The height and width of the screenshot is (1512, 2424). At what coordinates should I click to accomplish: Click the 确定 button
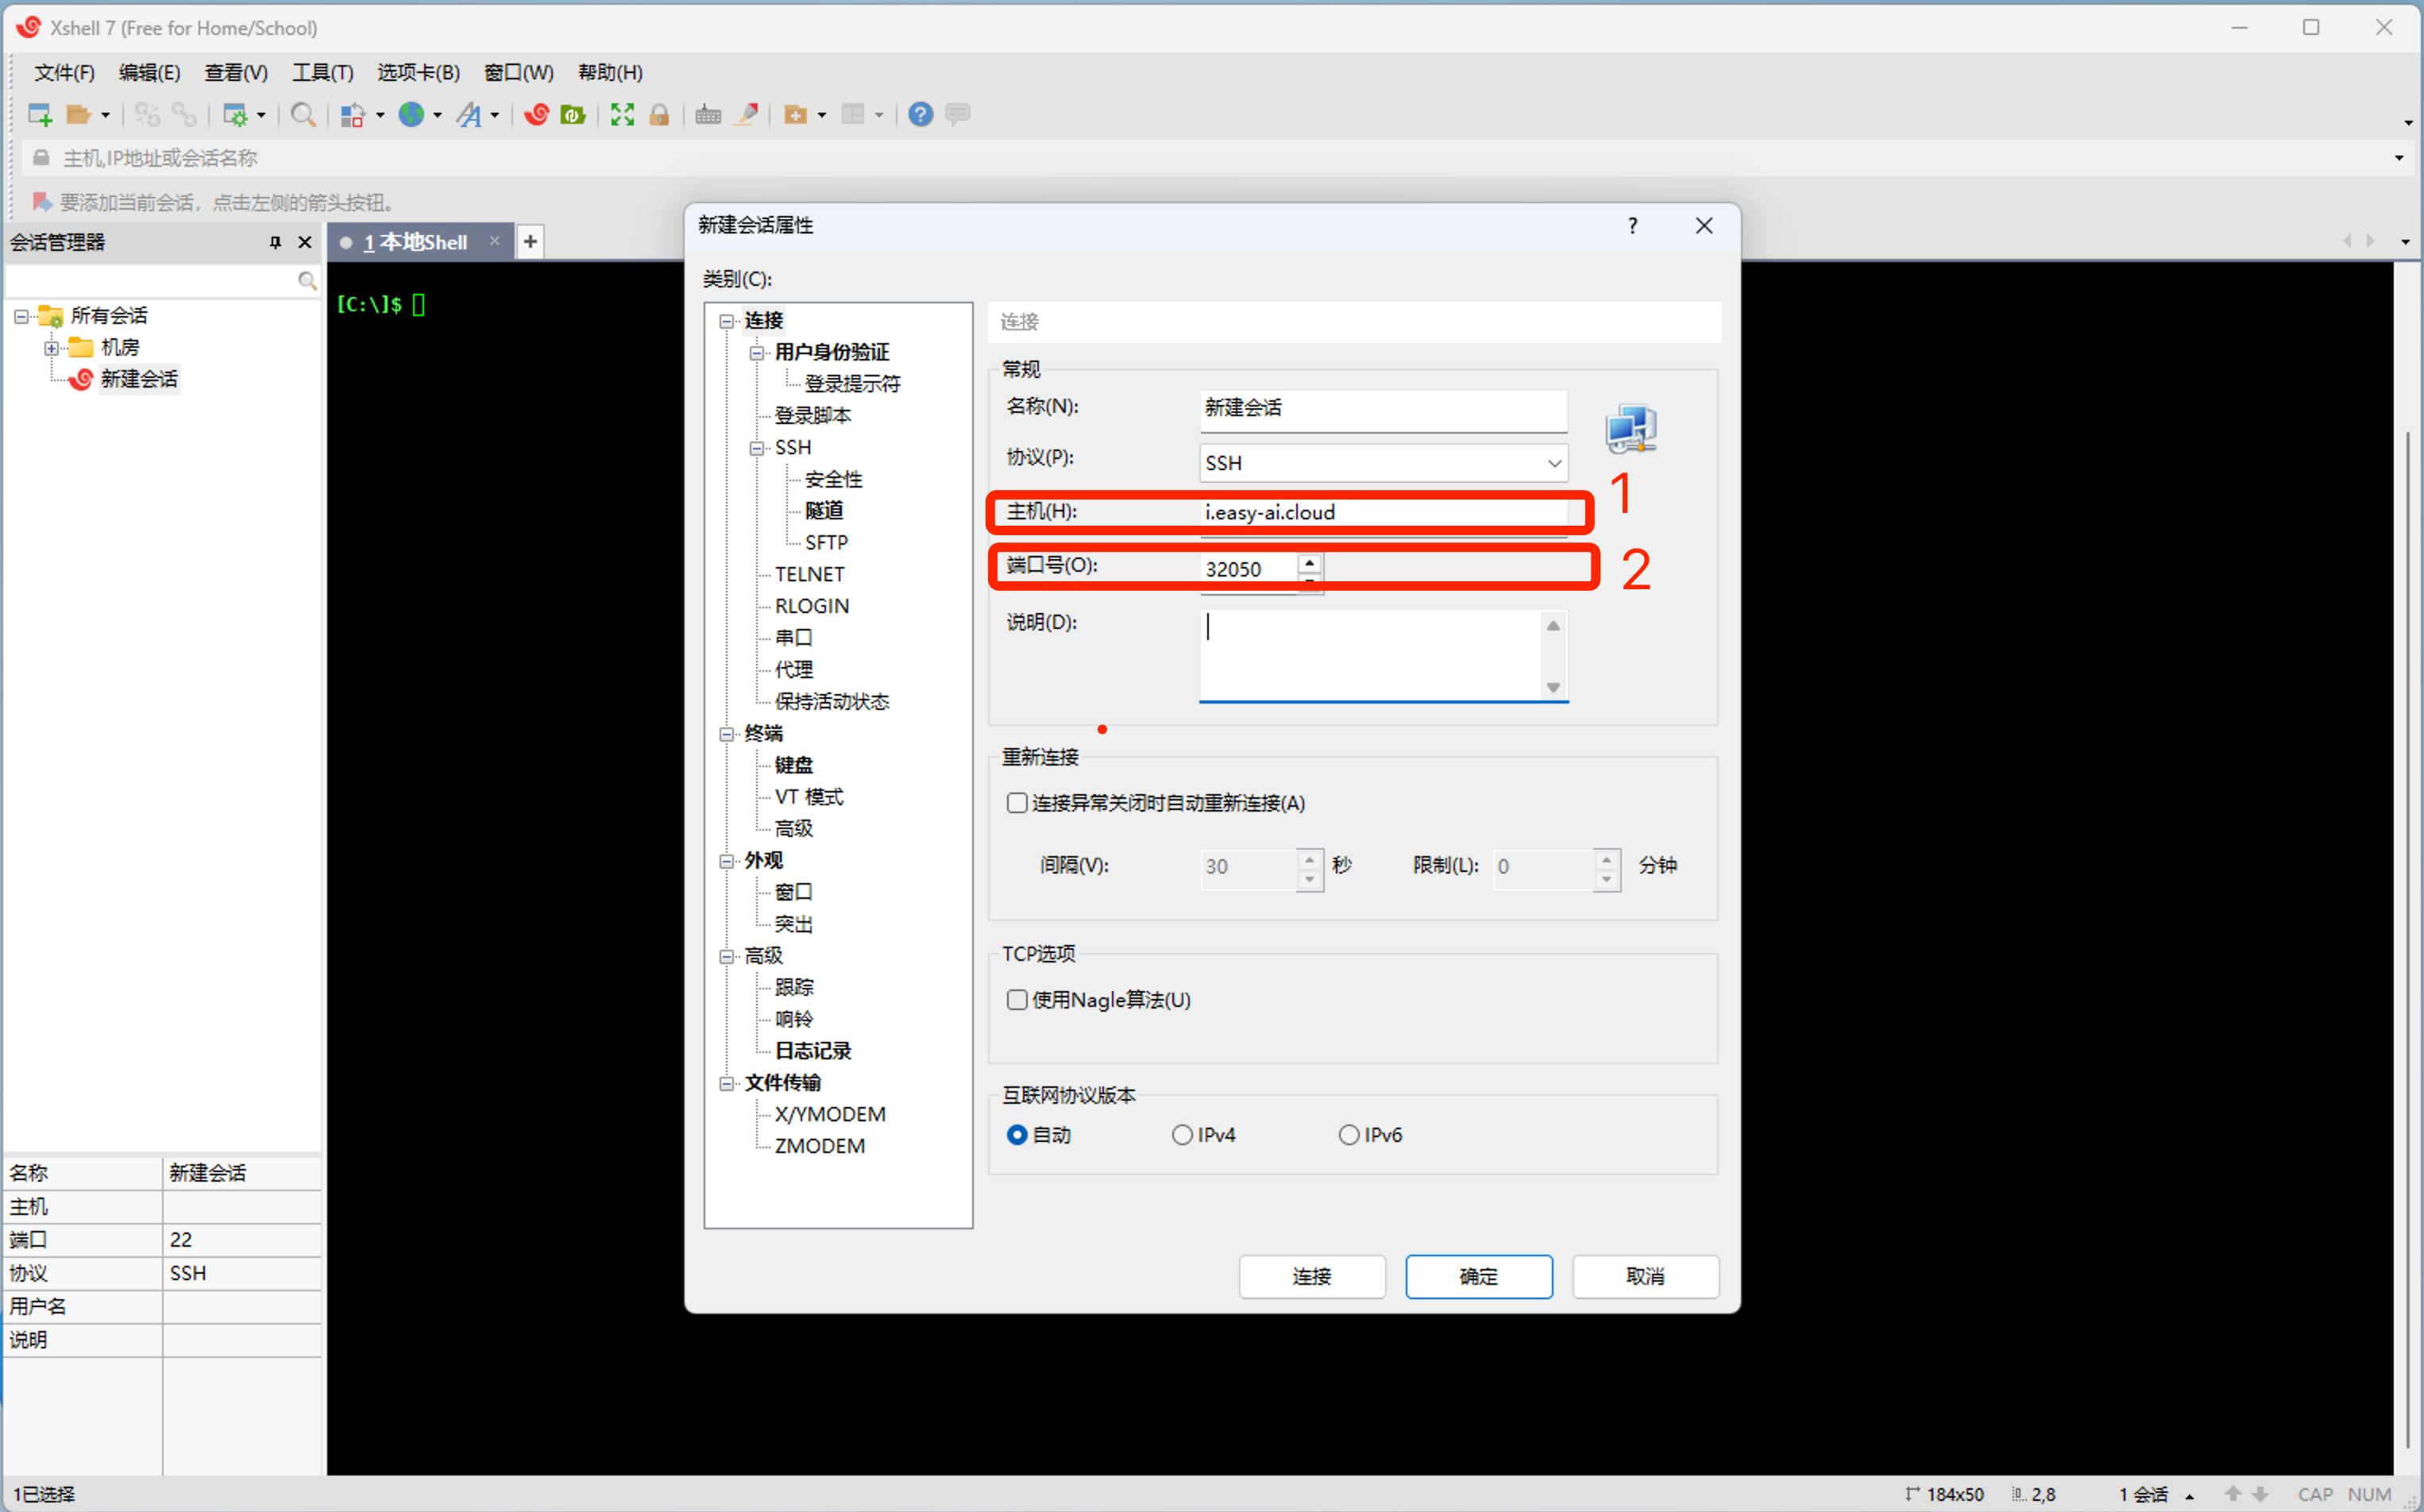(x=1479, y=1277)
